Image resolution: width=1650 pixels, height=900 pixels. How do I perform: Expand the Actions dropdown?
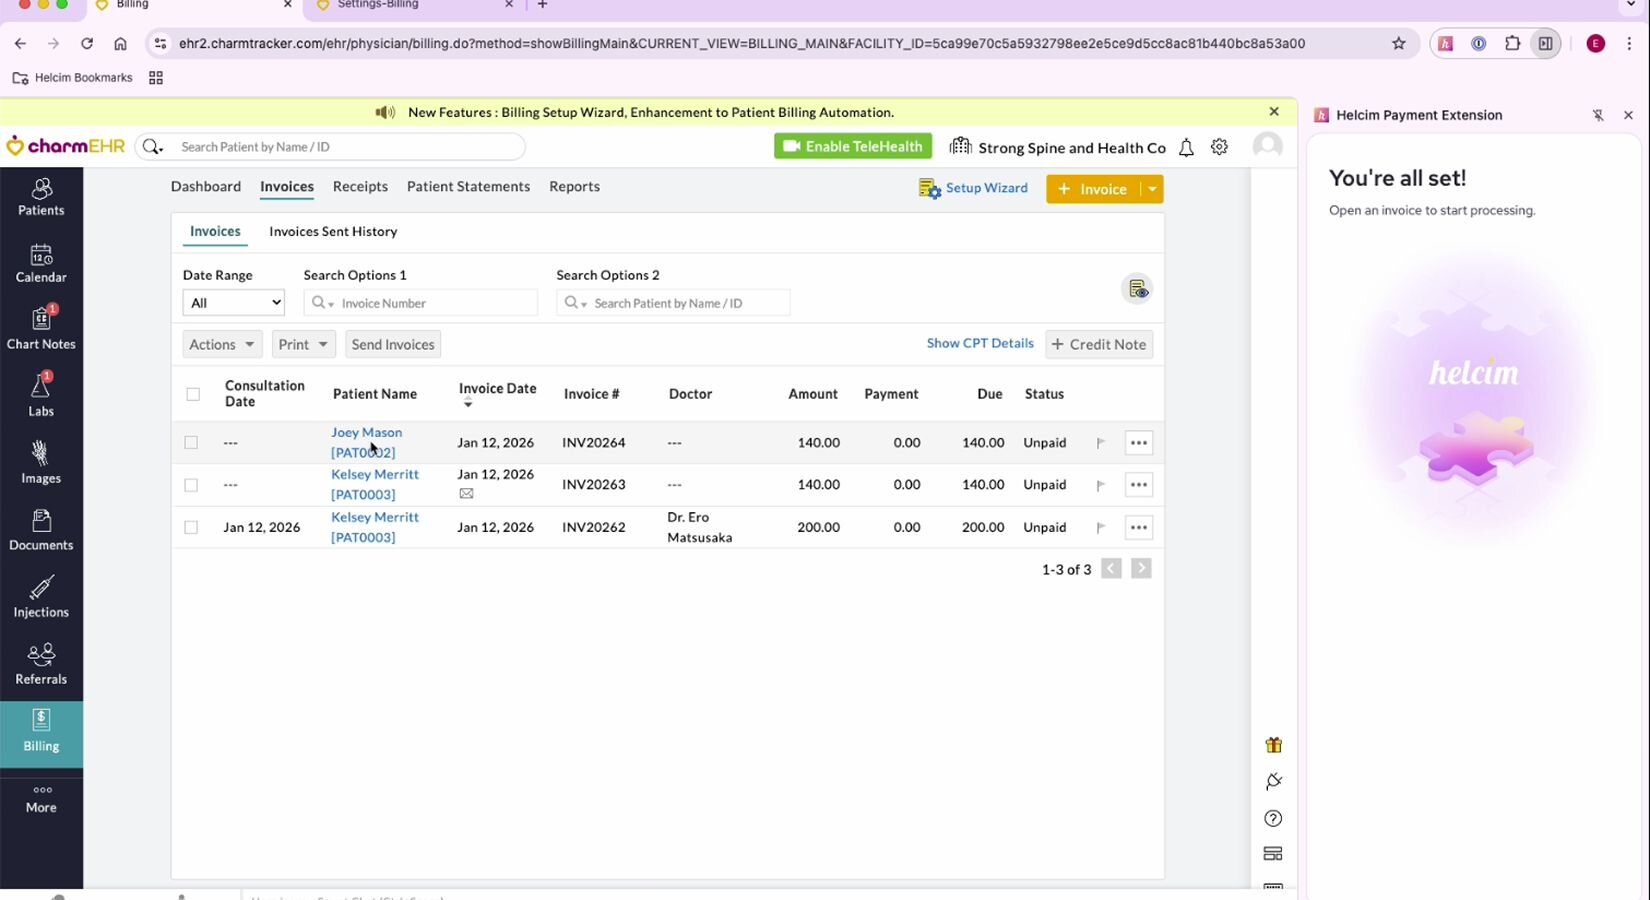(x=222, y=344)
